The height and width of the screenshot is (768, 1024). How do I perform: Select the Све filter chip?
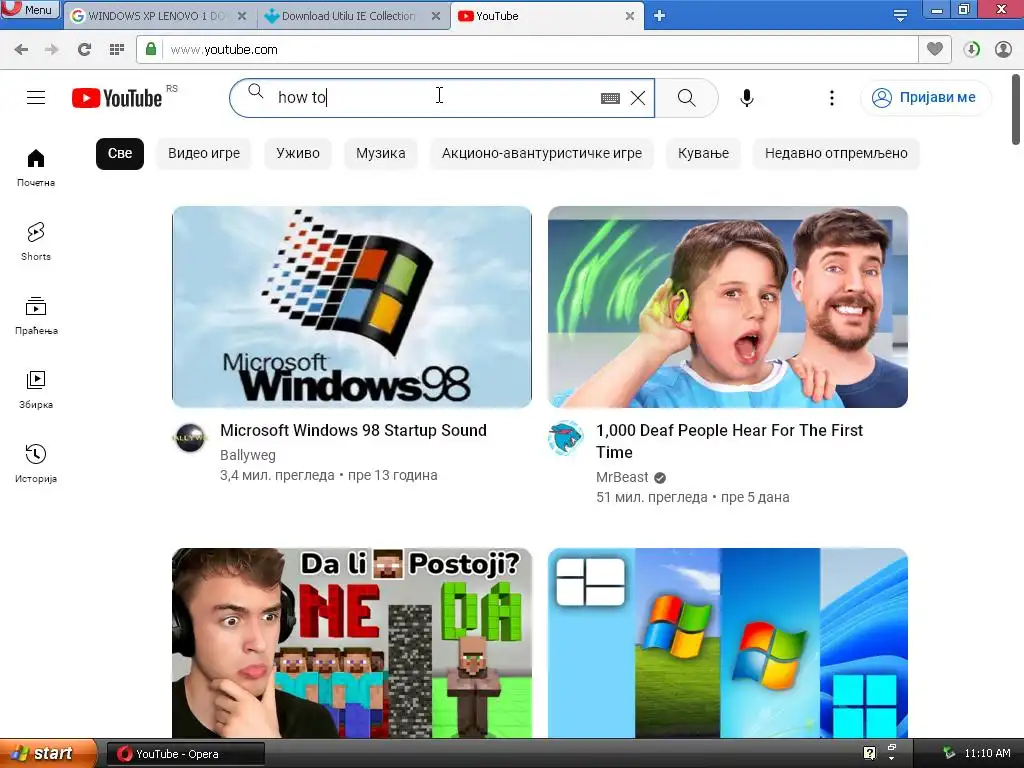click(x=120, y=153)
